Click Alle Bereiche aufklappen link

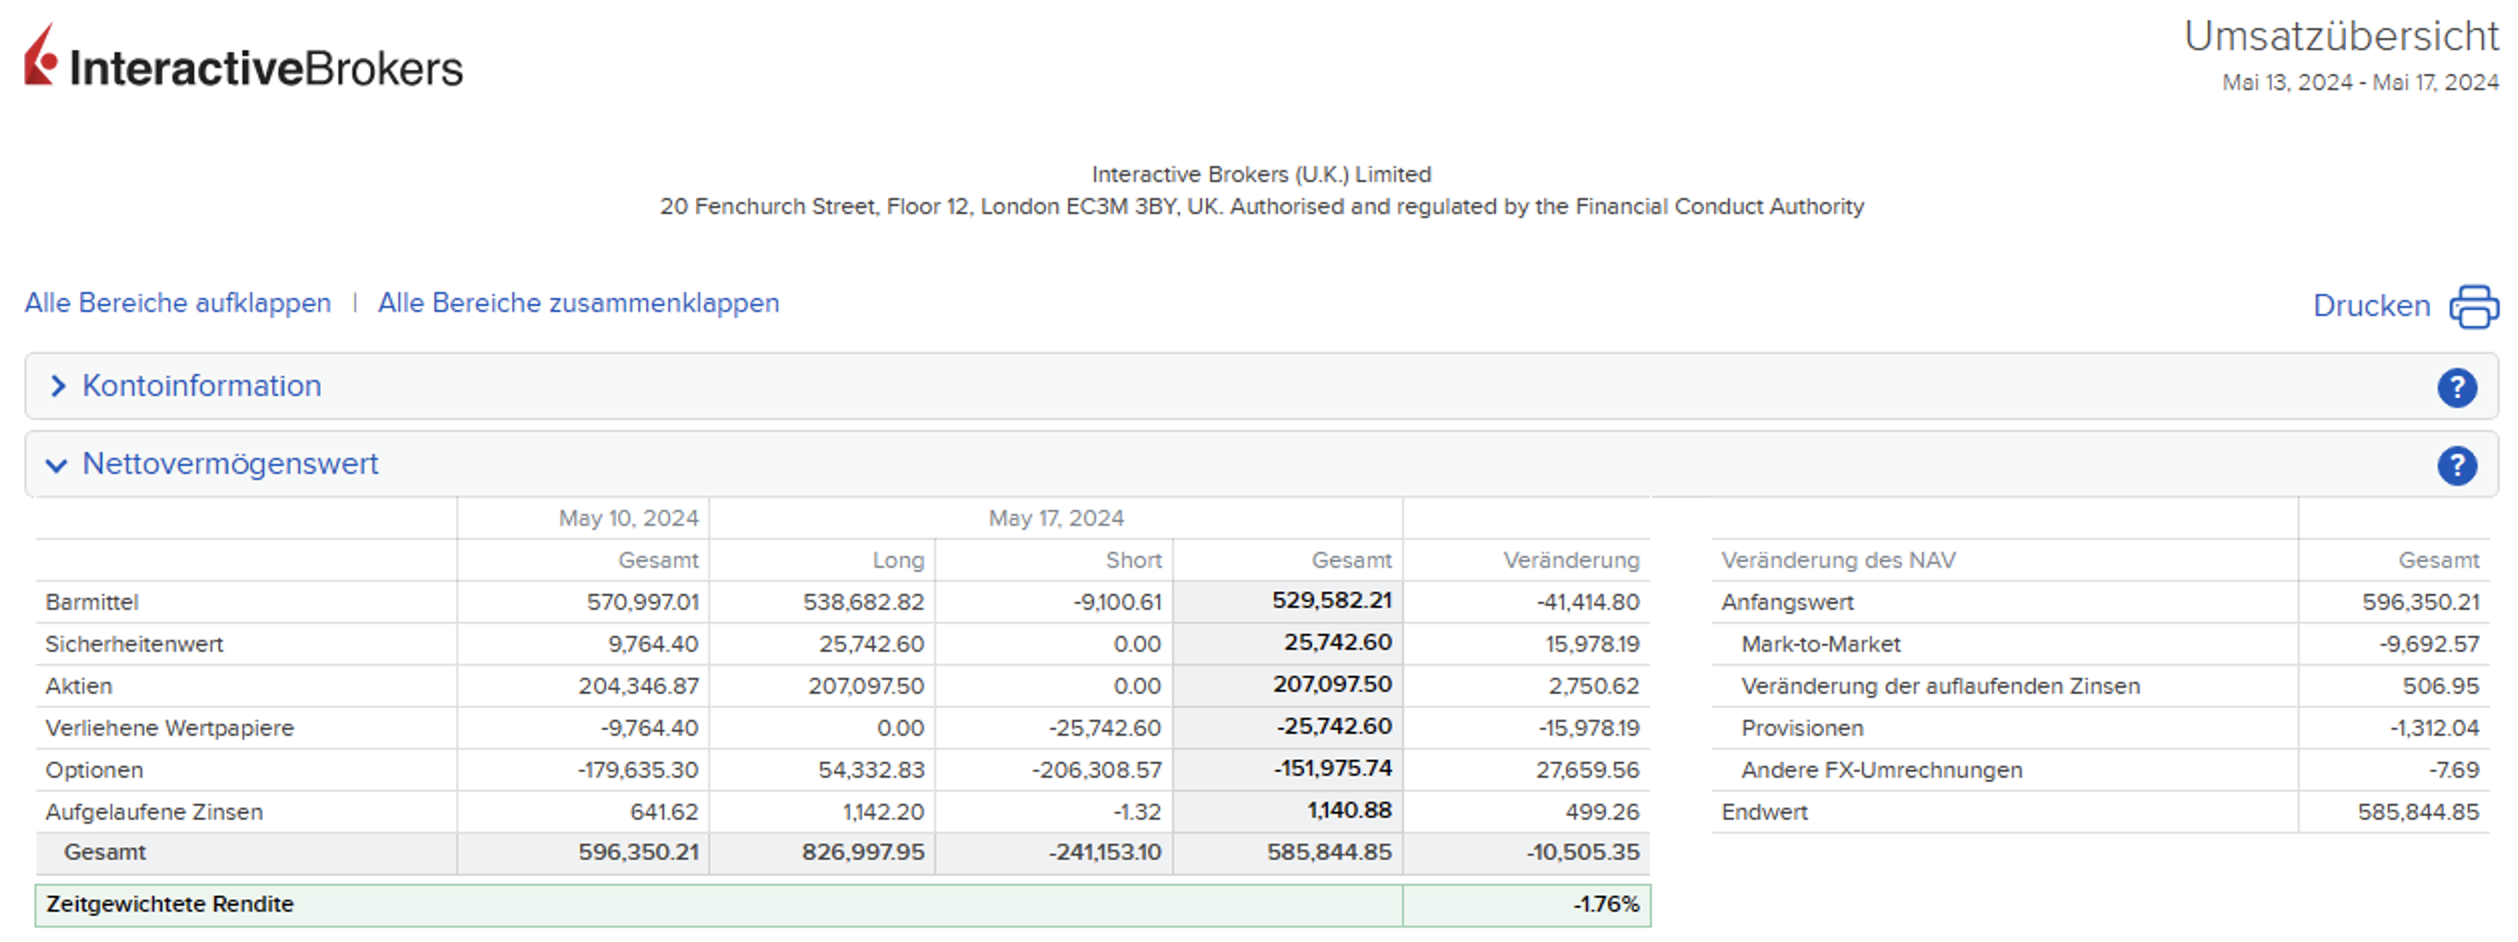pyautogui.click(x=178, y=303)
